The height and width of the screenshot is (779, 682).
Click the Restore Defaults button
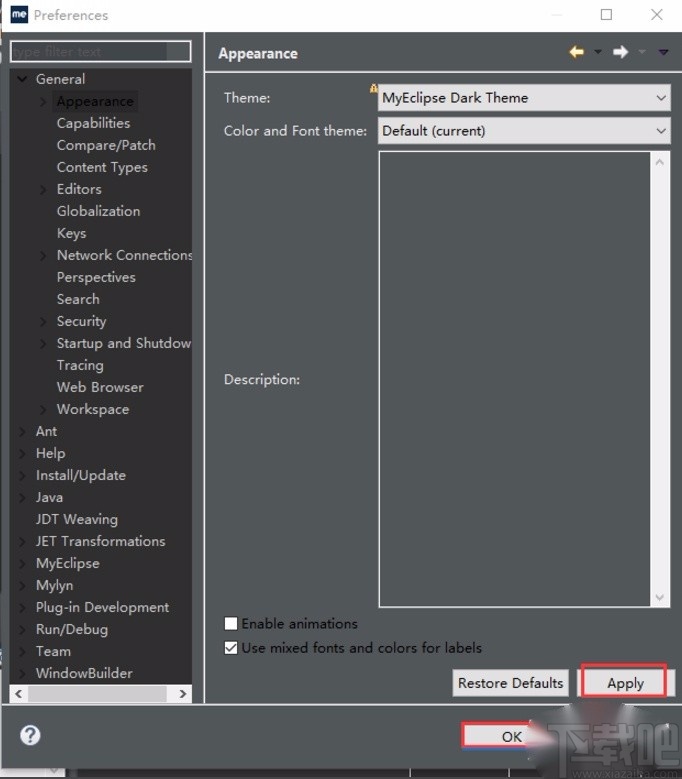pyautogui.click(x=510, y=683)
